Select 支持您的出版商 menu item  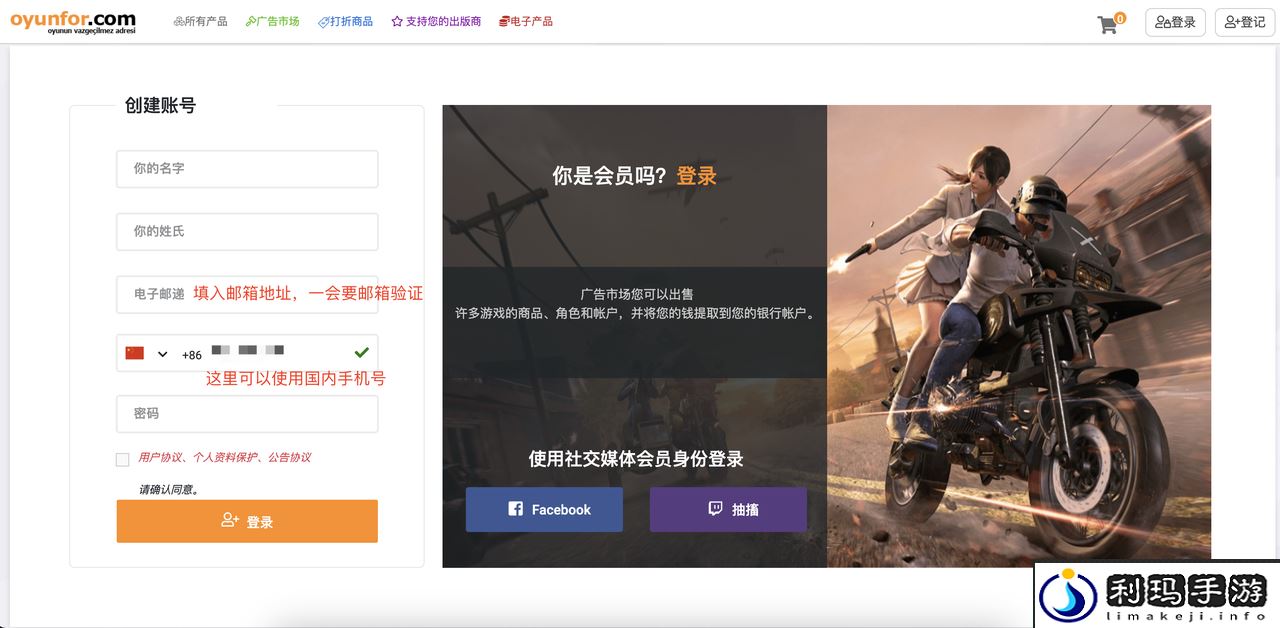tap(436, 21)
